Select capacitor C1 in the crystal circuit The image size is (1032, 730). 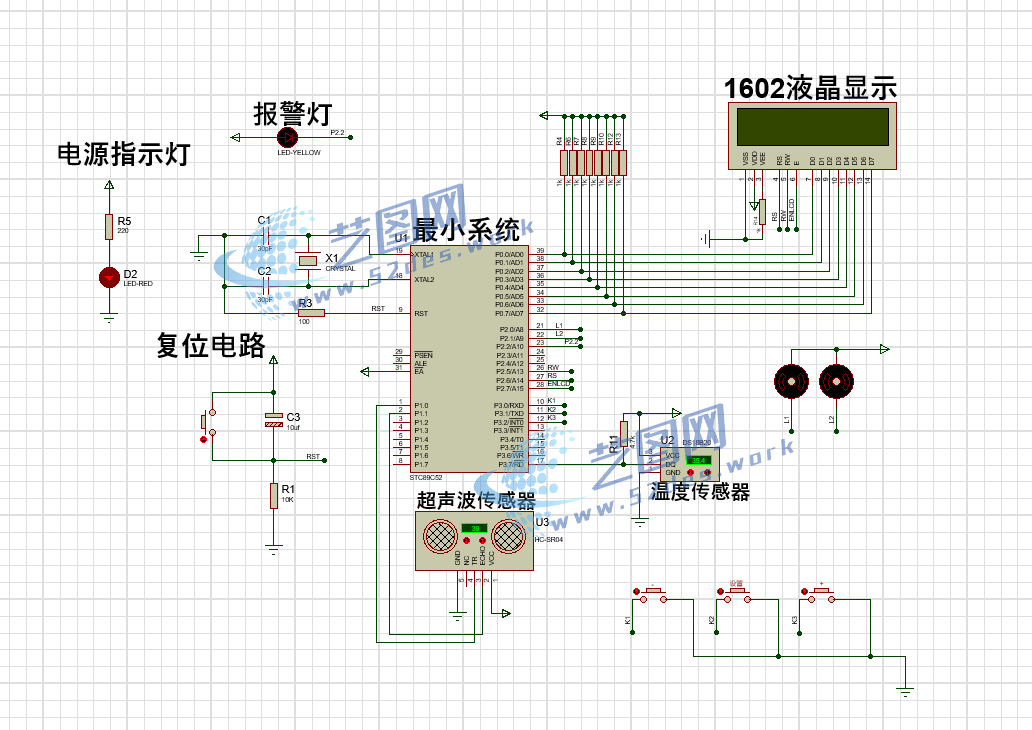pos(265,235)
